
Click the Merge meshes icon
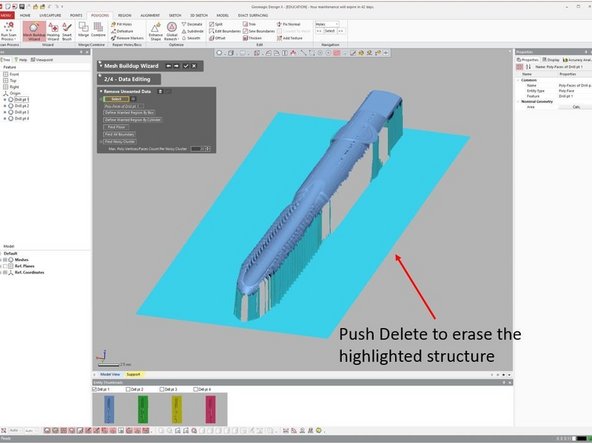(x=83, y=29)
